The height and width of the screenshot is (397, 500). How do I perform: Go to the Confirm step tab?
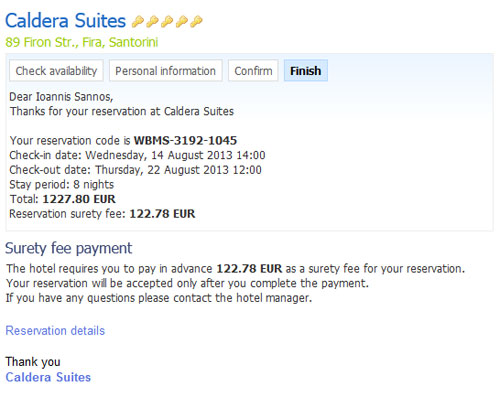point(253,71)
